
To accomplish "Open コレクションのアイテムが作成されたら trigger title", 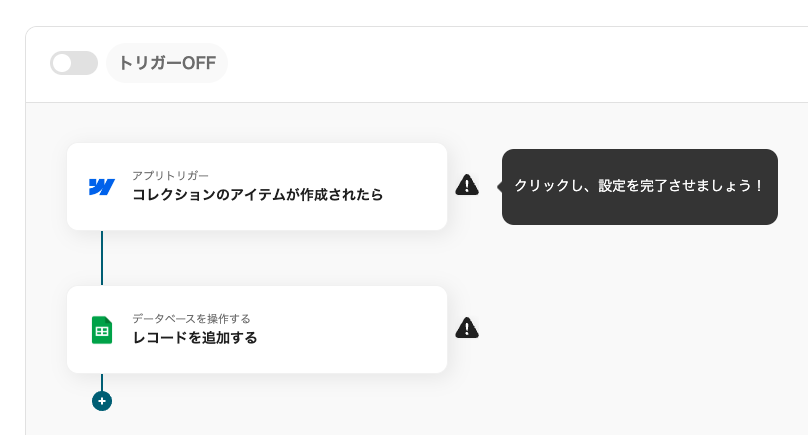I will 257,195.
